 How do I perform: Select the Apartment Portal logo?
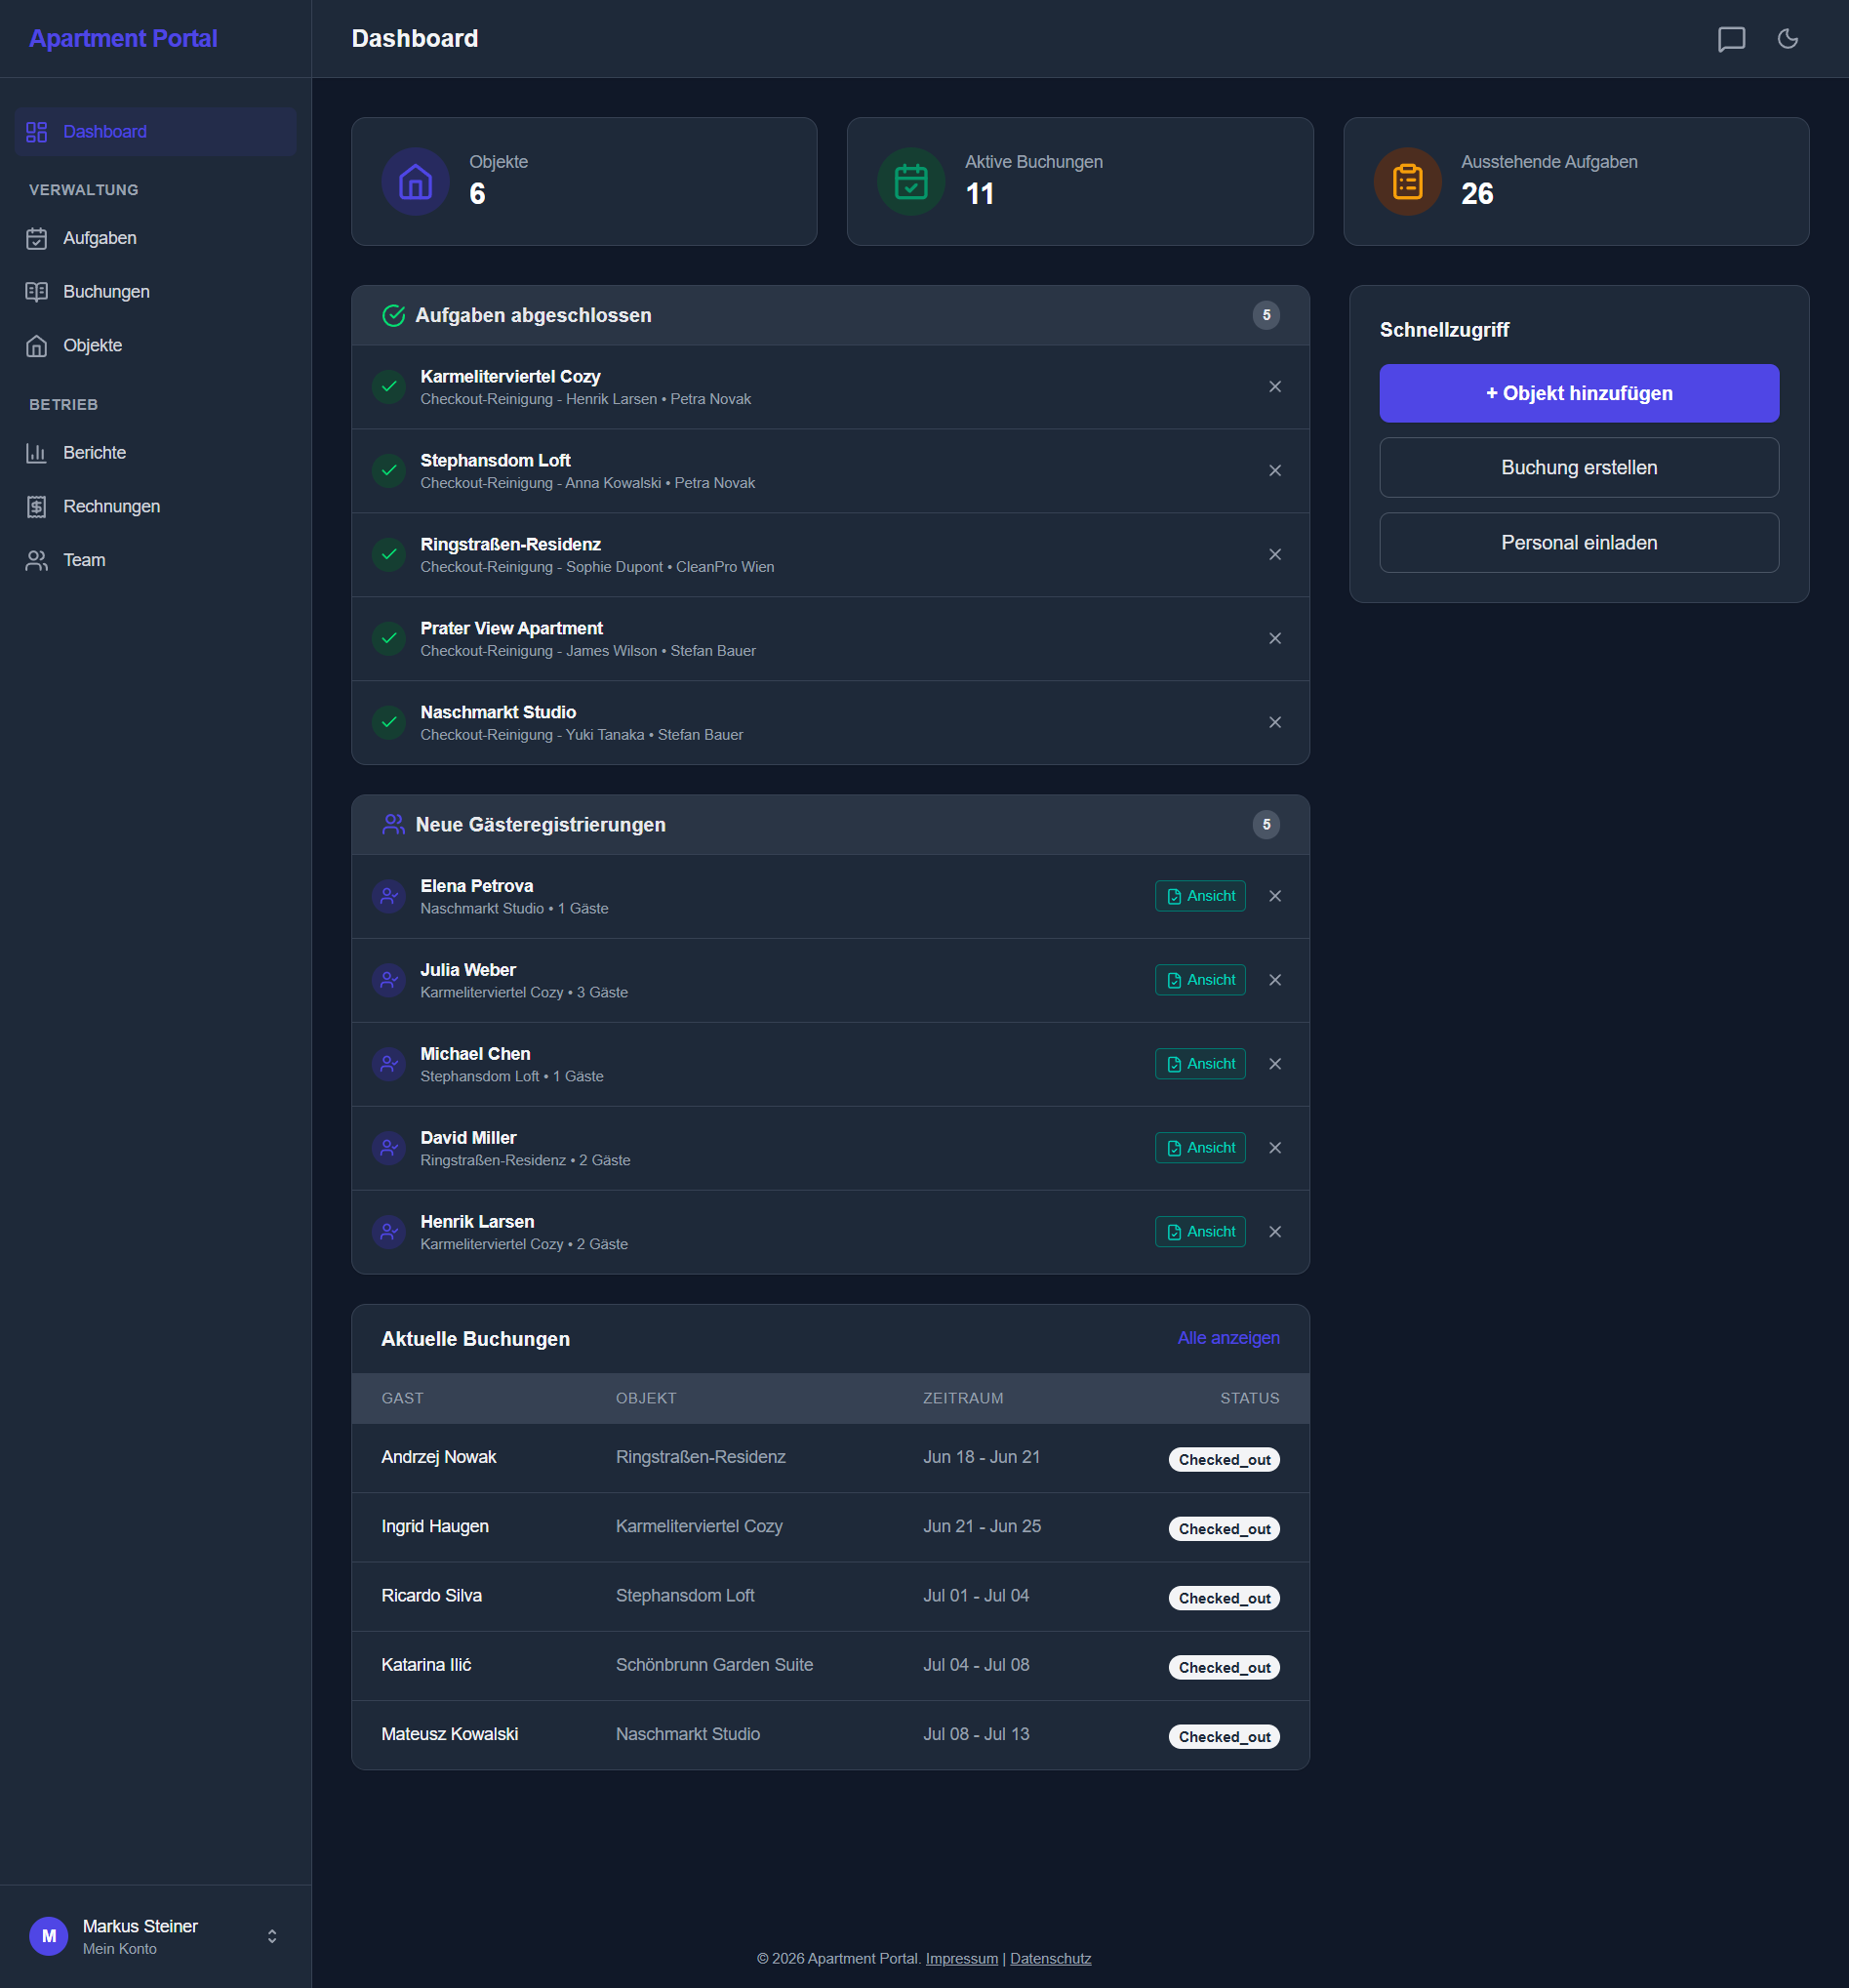123,38
